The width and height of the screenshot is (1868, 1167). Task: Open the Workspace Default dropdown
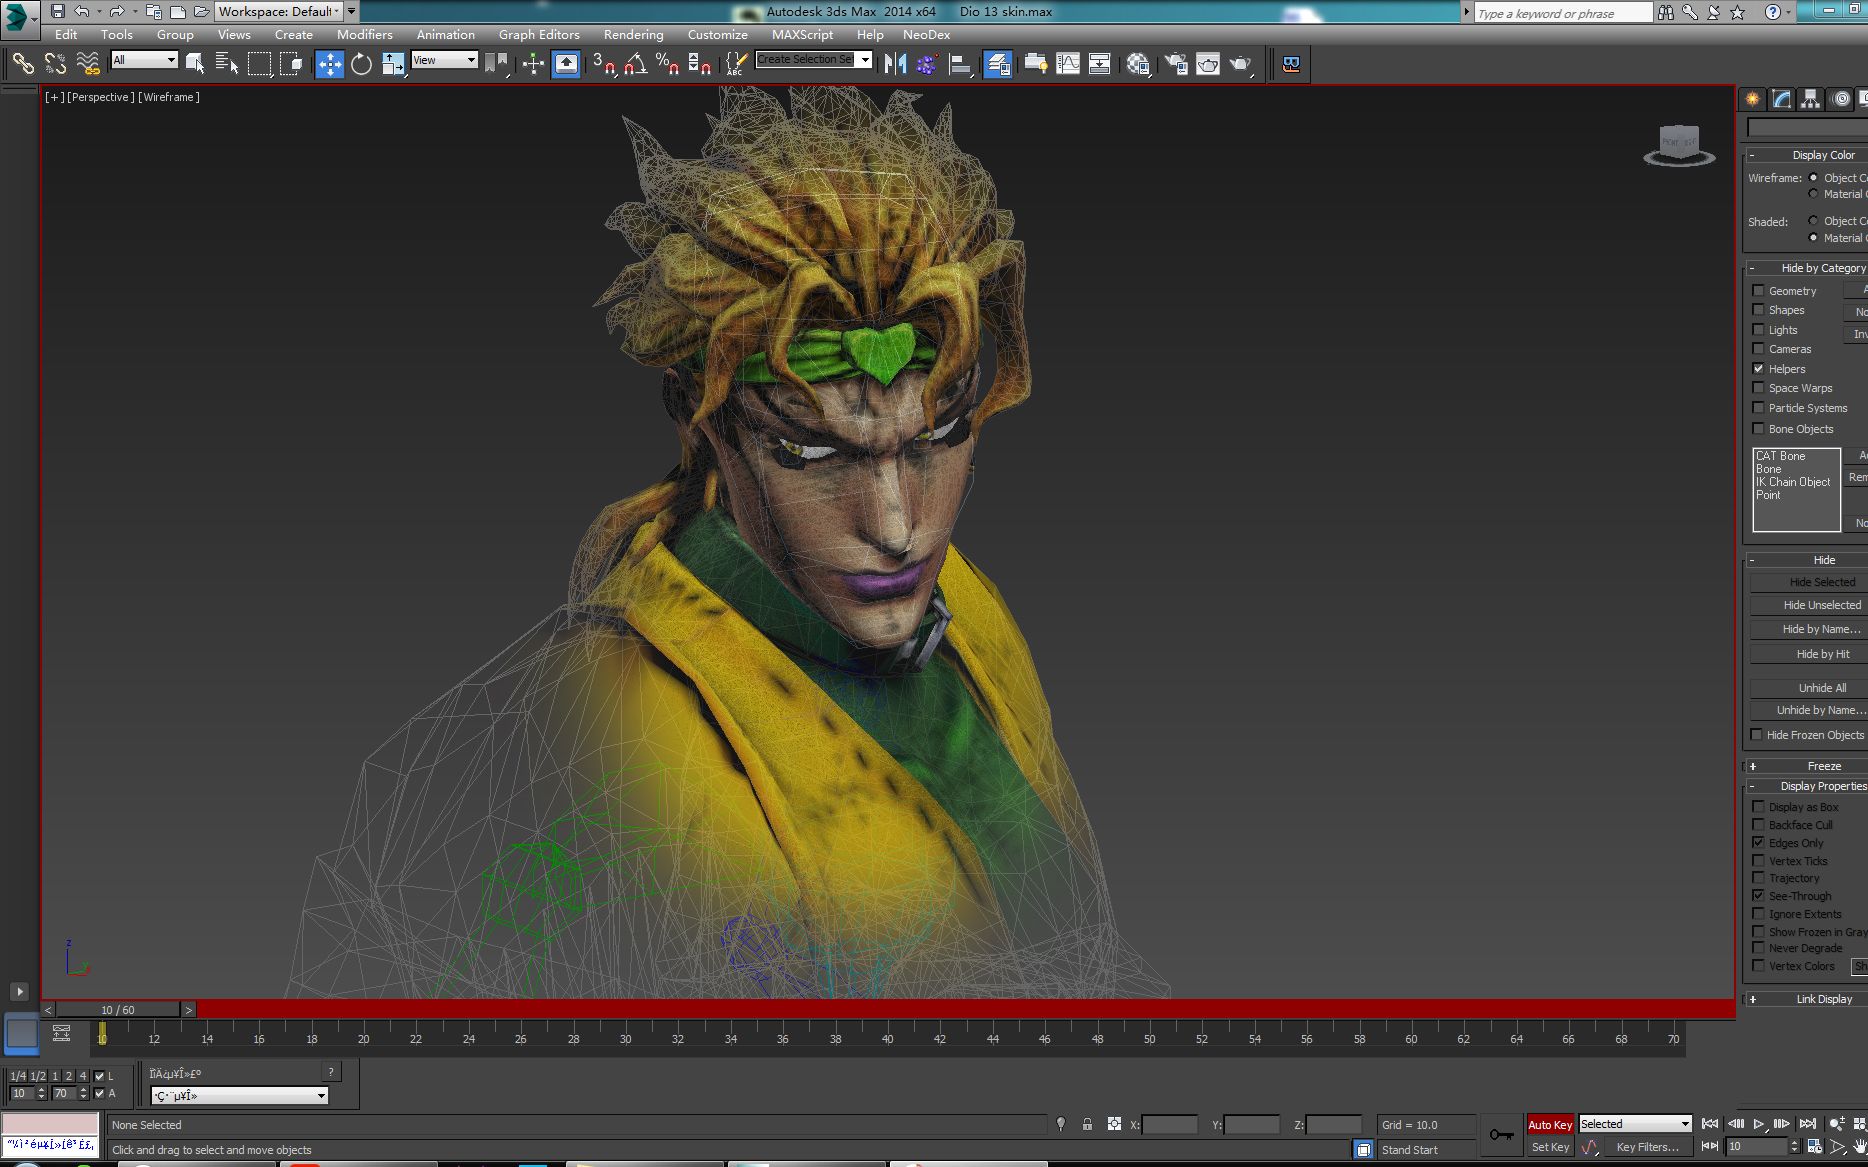(x=279, y=11)
